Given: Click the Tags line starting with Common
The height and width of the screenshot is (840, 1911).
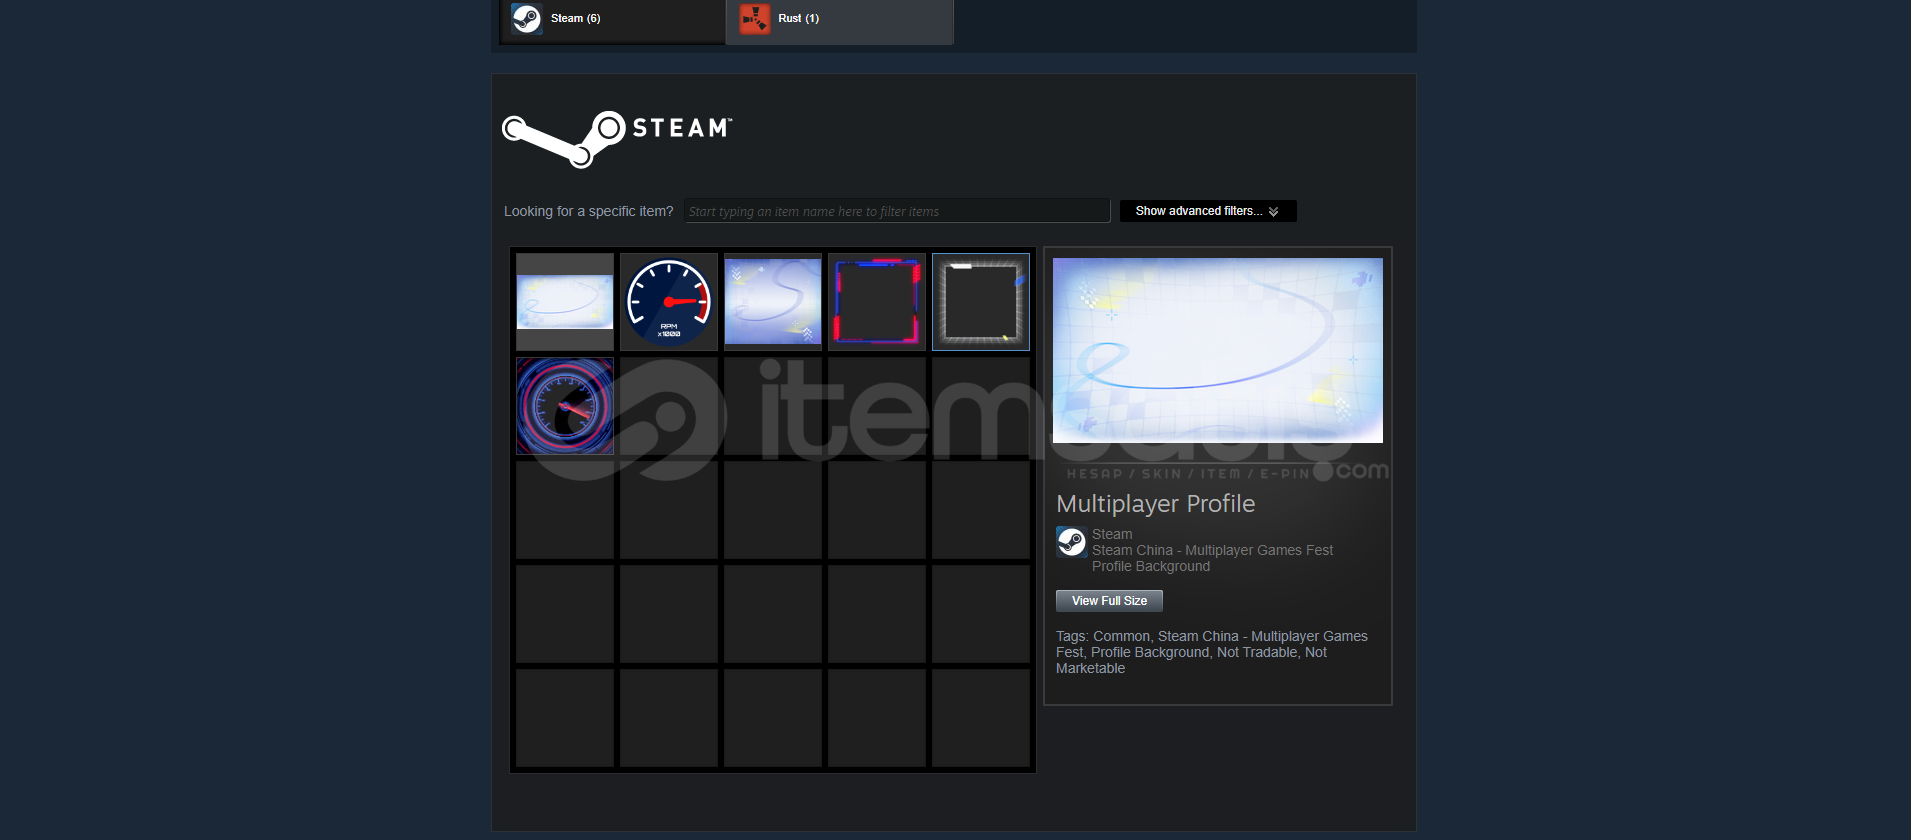Looking at the screenshot, I should coord(1212,652).
